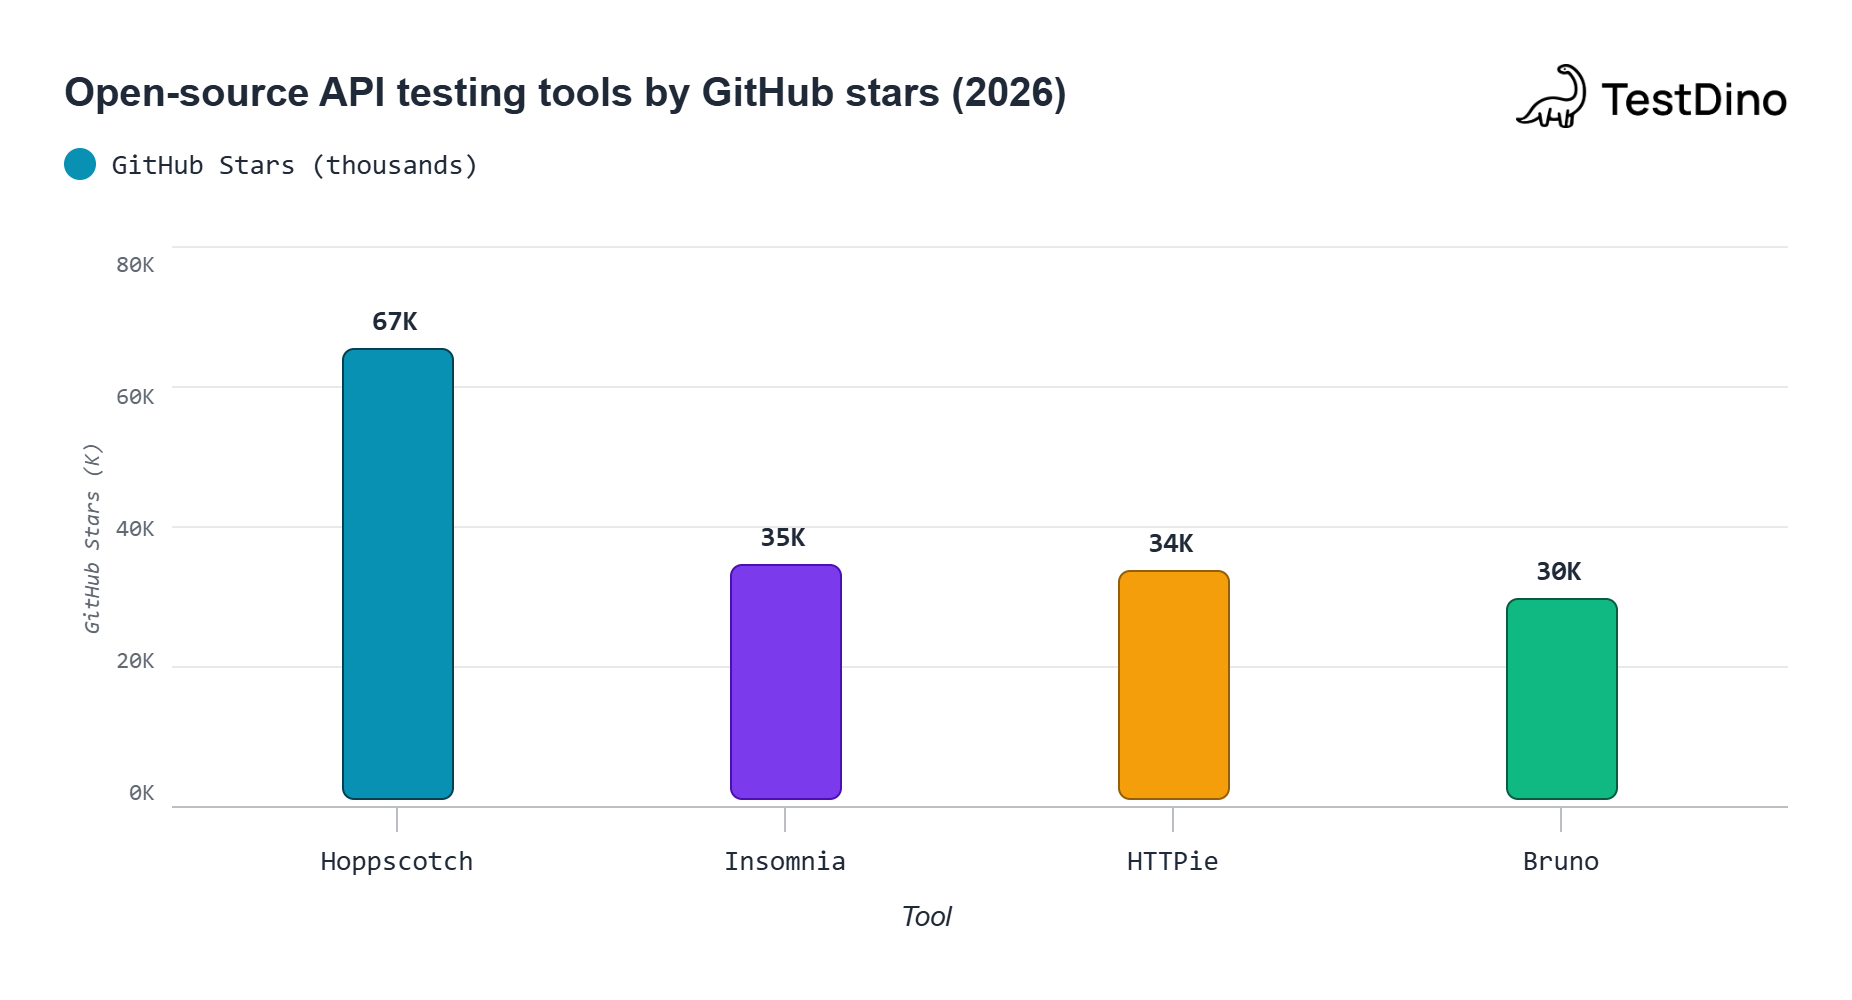Click the GitHub Stars (K) y-axis title
Image resolution: width=1852 pixels, height=1000 pixels.
click(92, 538)
